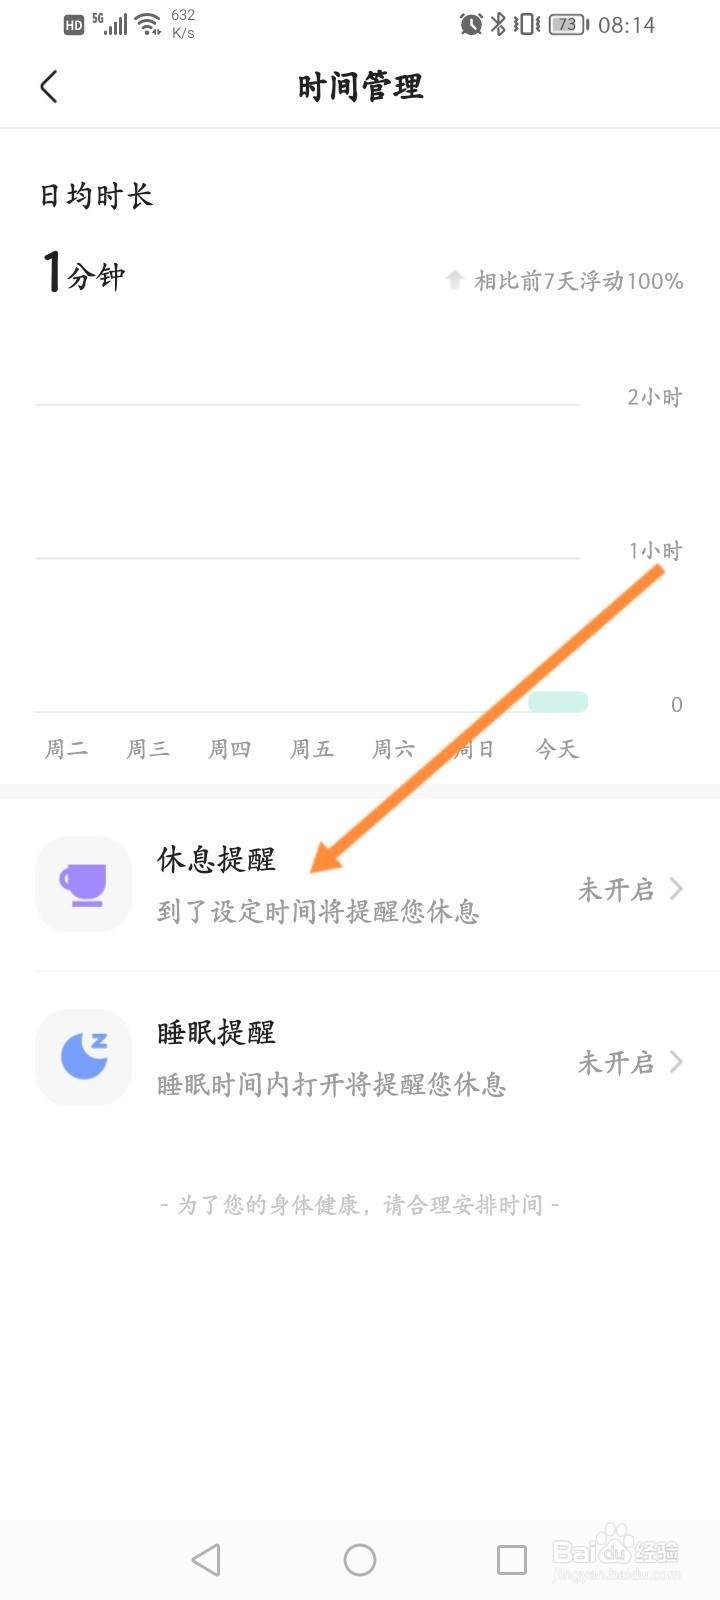
Task: Tap the alarm clock status icon
Action: pyautogui.click(x=471, y=25)
